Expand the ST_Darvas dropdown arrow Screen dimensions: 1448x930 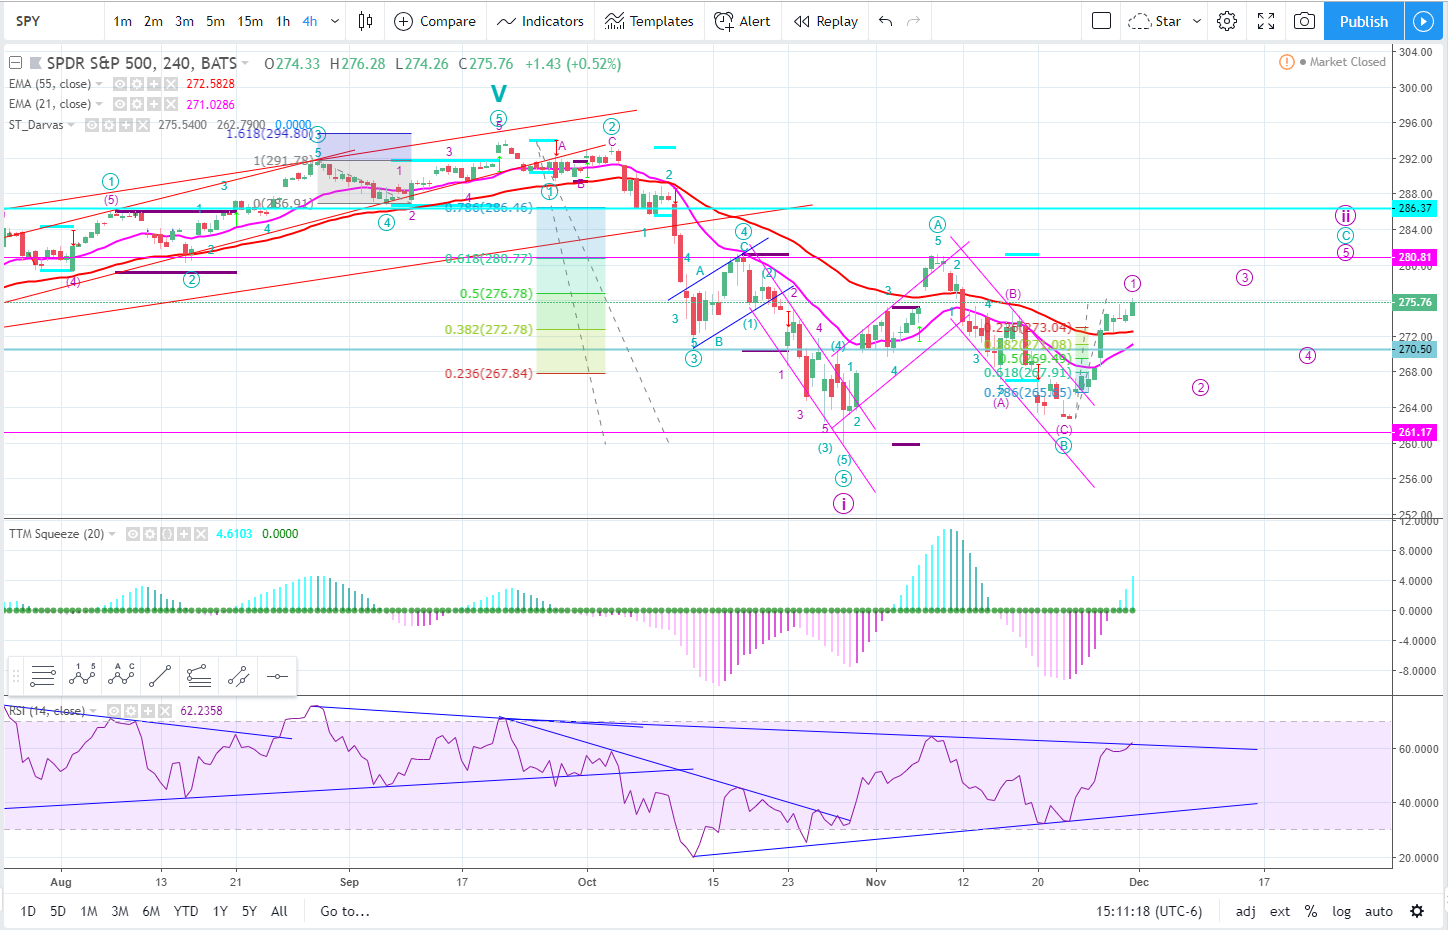click(71, 125)
